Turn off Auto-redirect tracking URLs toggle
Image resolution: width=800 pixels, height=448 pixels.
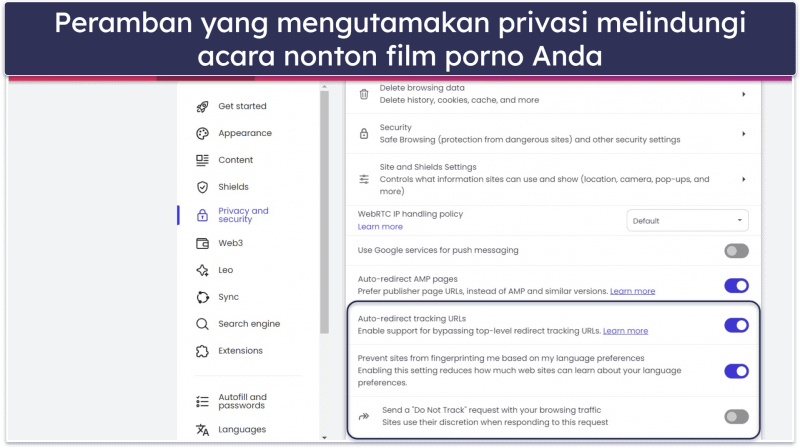(736, 326)
